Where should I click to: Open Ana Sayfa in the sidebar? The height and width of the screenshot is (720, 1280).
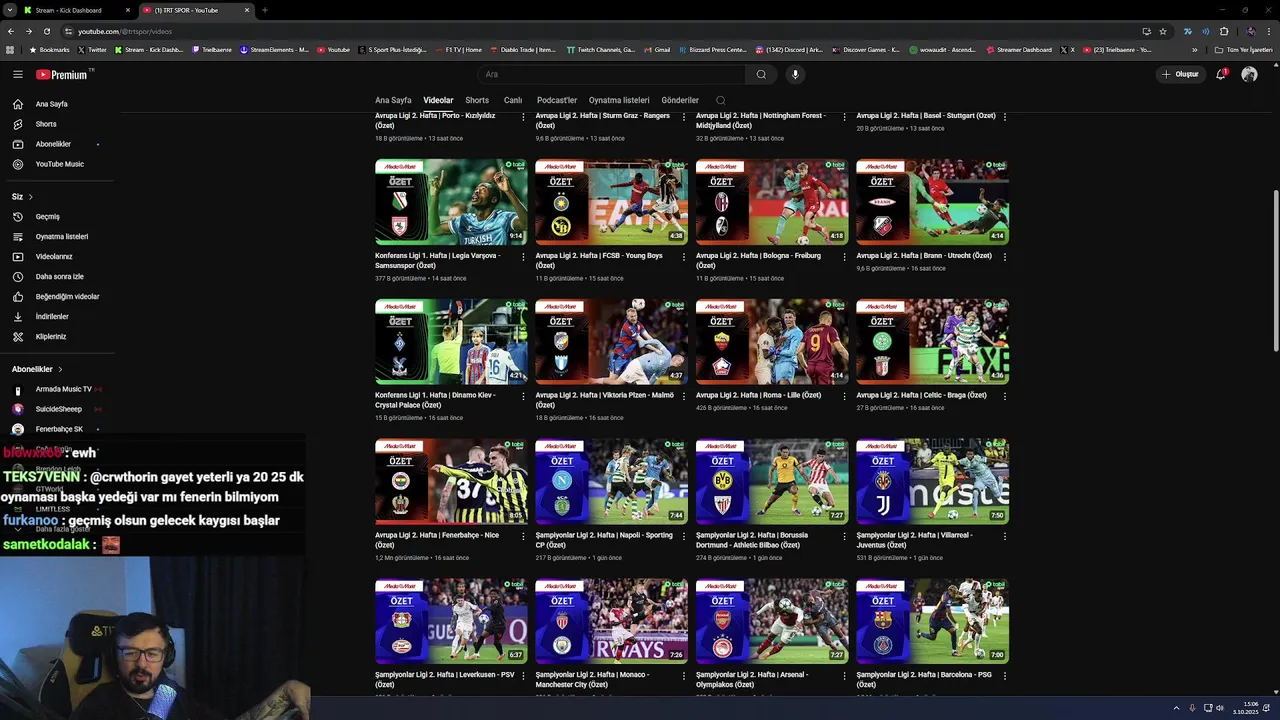click(52, 104)
